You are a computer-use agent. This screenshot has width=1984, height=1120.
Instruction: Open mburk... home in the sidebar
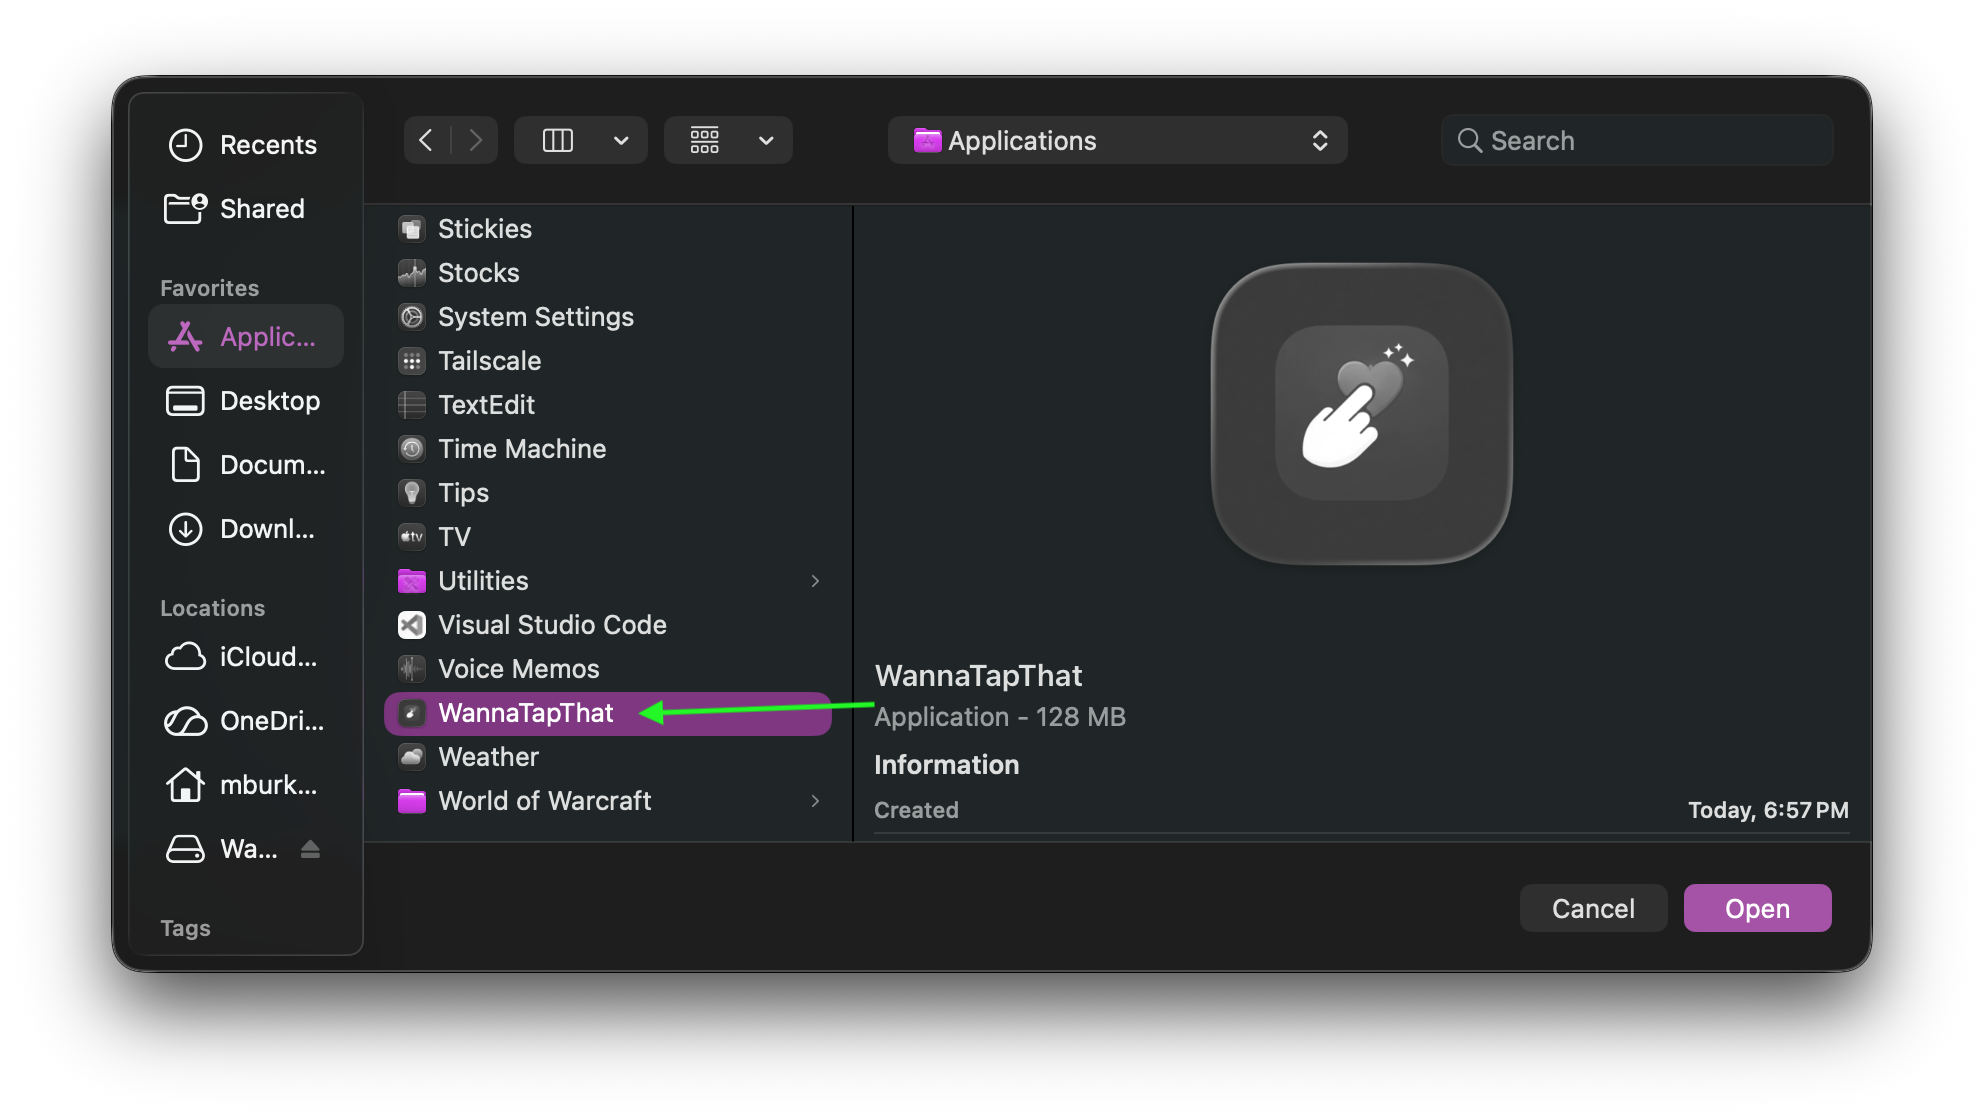(246, 785)
